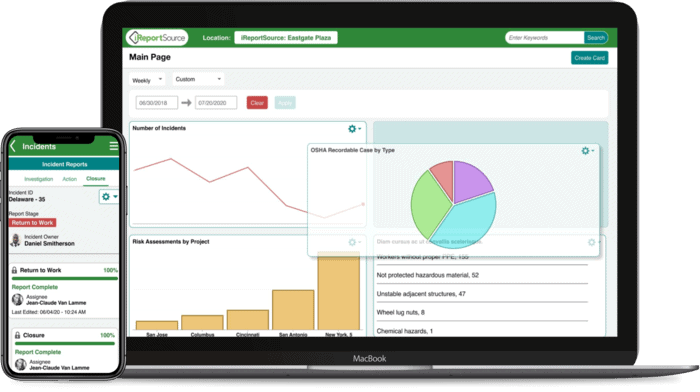Tap the red Return to Work stage badge
This screenshot has width=700, height=392.
pos(32,223)
